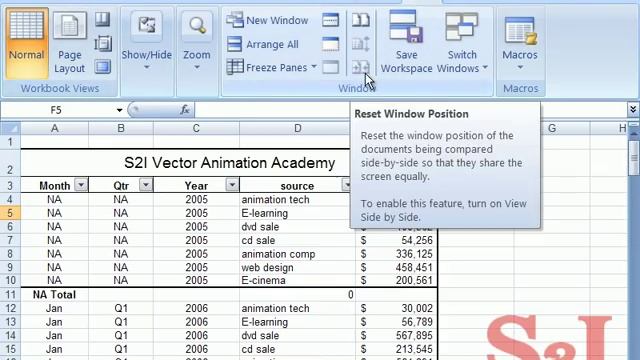Open Page Break Preview icon
The height and width of the screenshot is (360, 640).
click(102, 19)
